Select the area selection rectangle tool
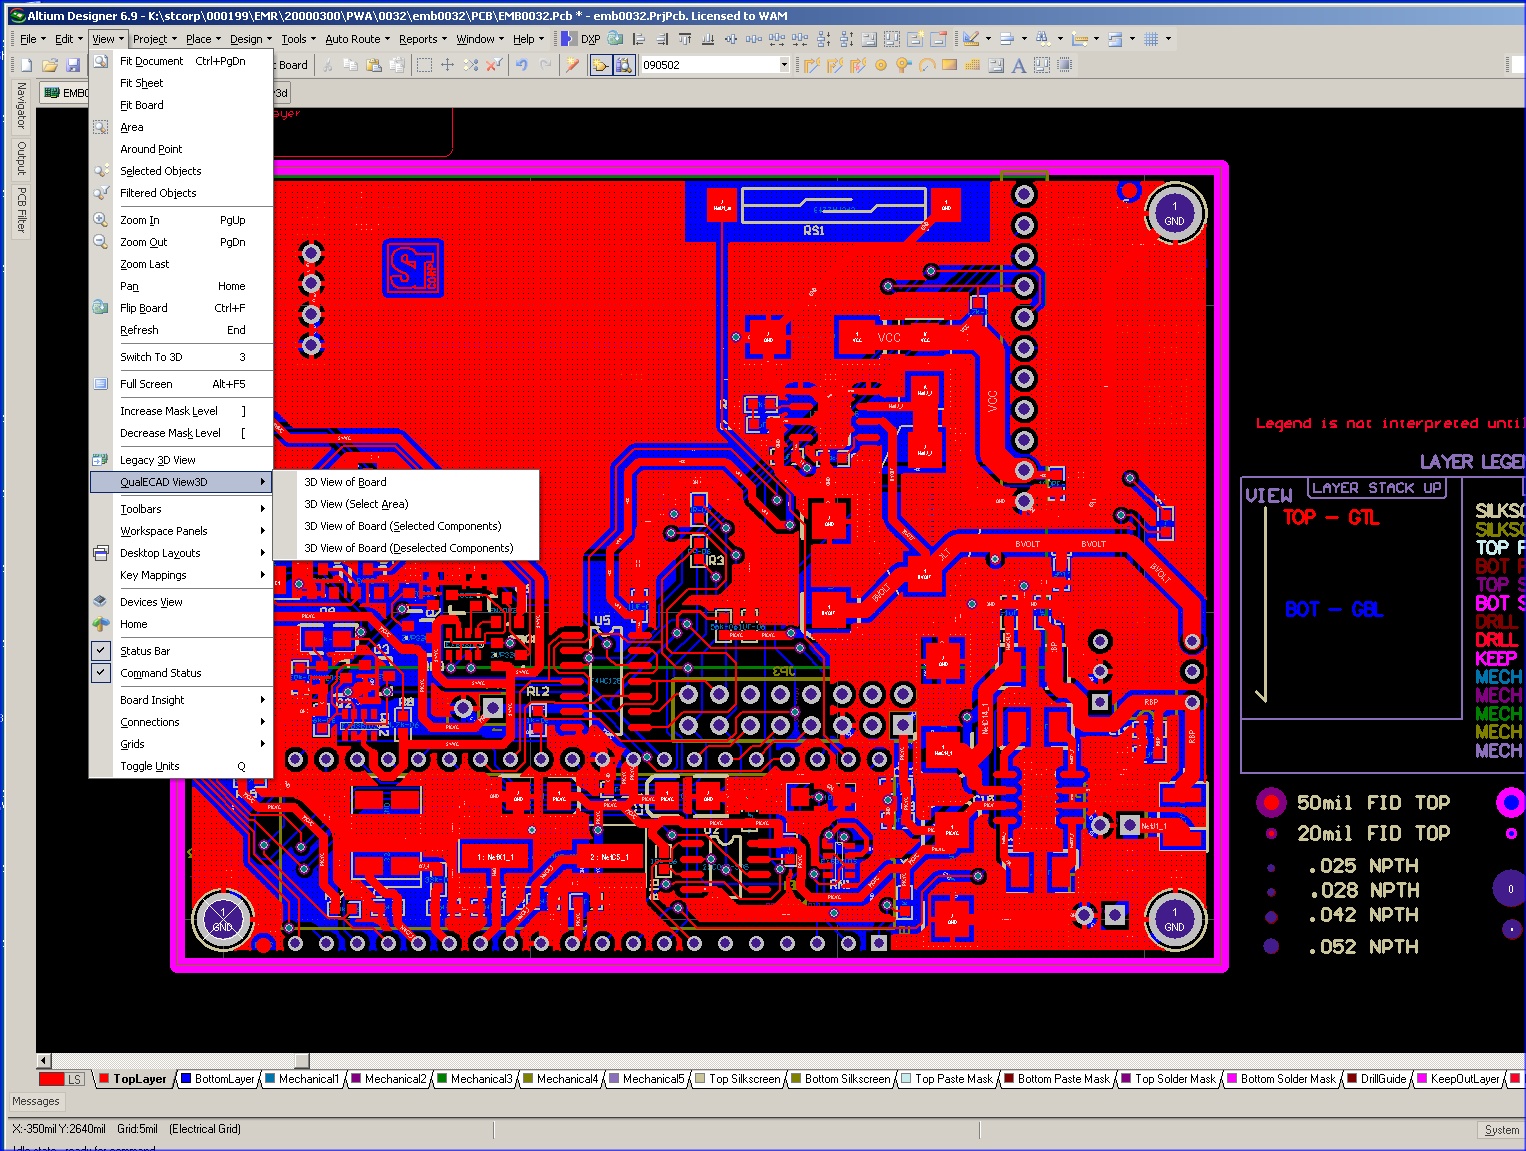The image size is (1526, 1151). coord(424,65)
